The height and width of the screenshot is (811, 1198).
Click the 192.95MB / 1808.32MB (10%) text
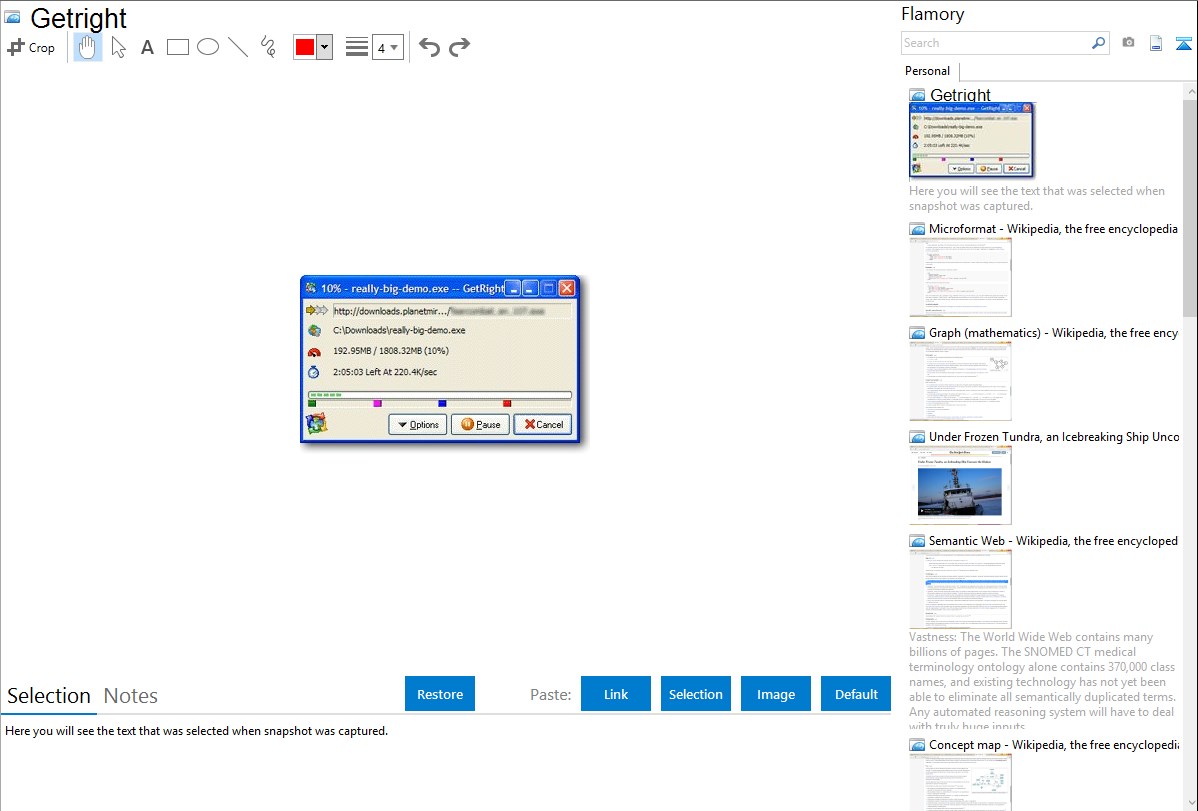tap(390, 351)
